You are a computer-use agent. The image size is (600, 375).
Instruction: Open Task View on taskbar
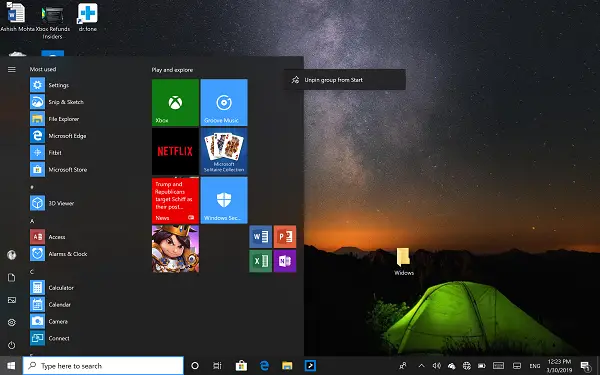pyautogui.click(x=217, y=366)
